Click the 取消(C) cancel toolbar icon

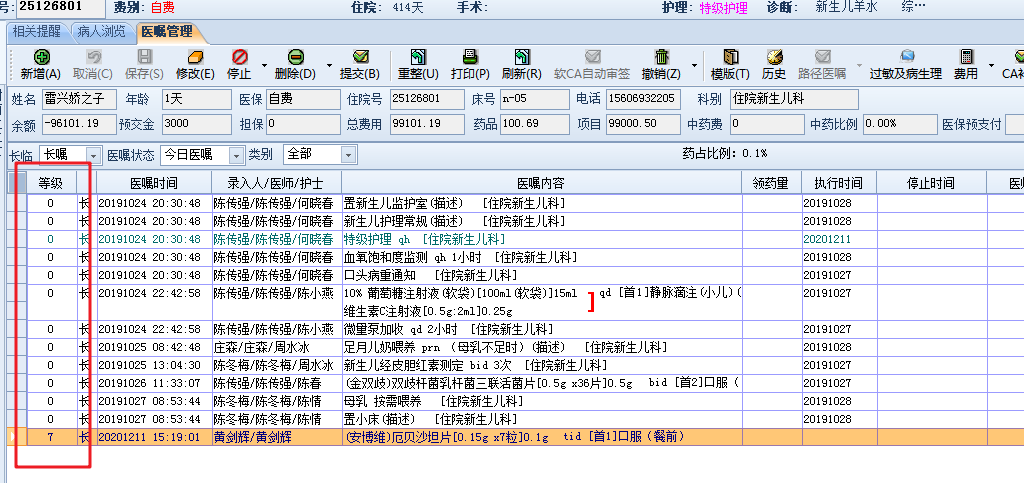tap(93, 57)
